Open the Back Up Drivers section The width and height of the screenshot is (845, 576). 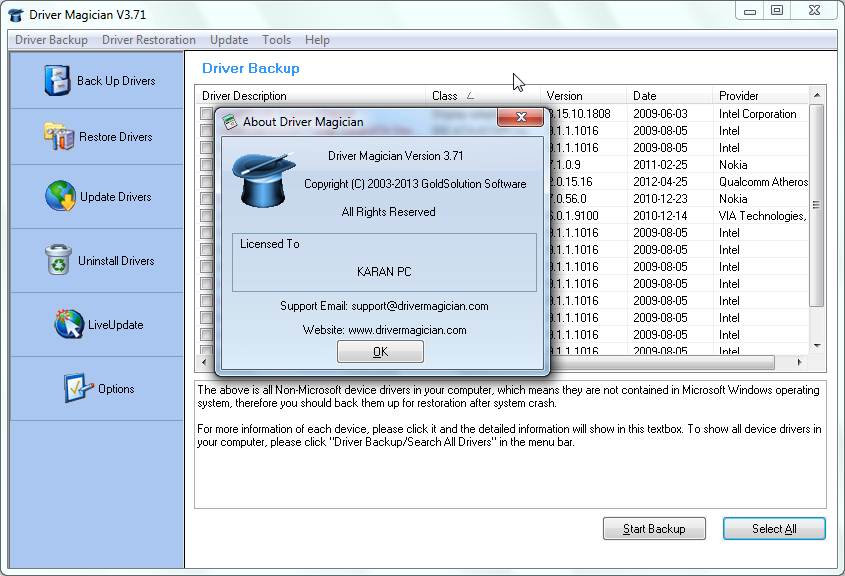tap(97, 81)
